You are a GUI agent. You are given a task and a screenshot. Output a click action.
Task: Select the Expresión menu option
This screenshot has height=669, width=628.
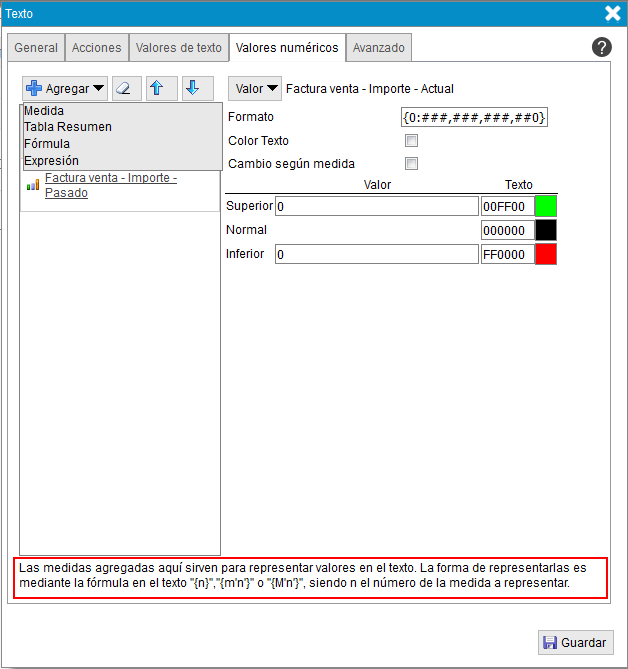(51, 160)
